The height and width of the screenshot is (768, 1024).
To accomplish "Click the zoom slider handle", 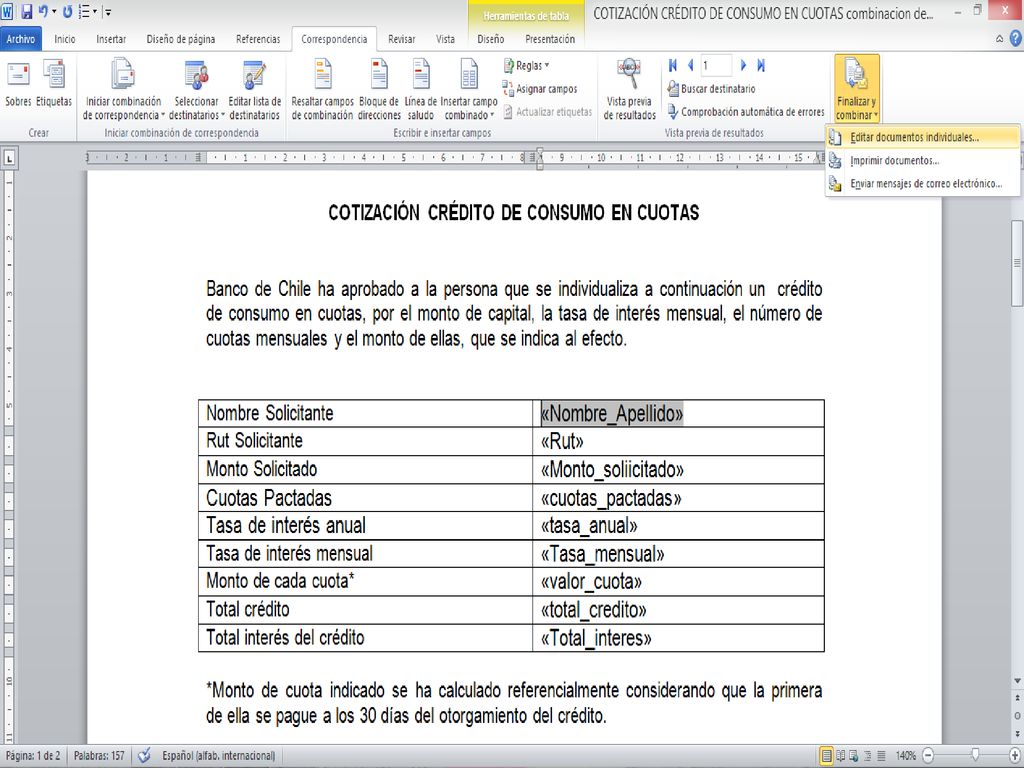I will (975, 755).
